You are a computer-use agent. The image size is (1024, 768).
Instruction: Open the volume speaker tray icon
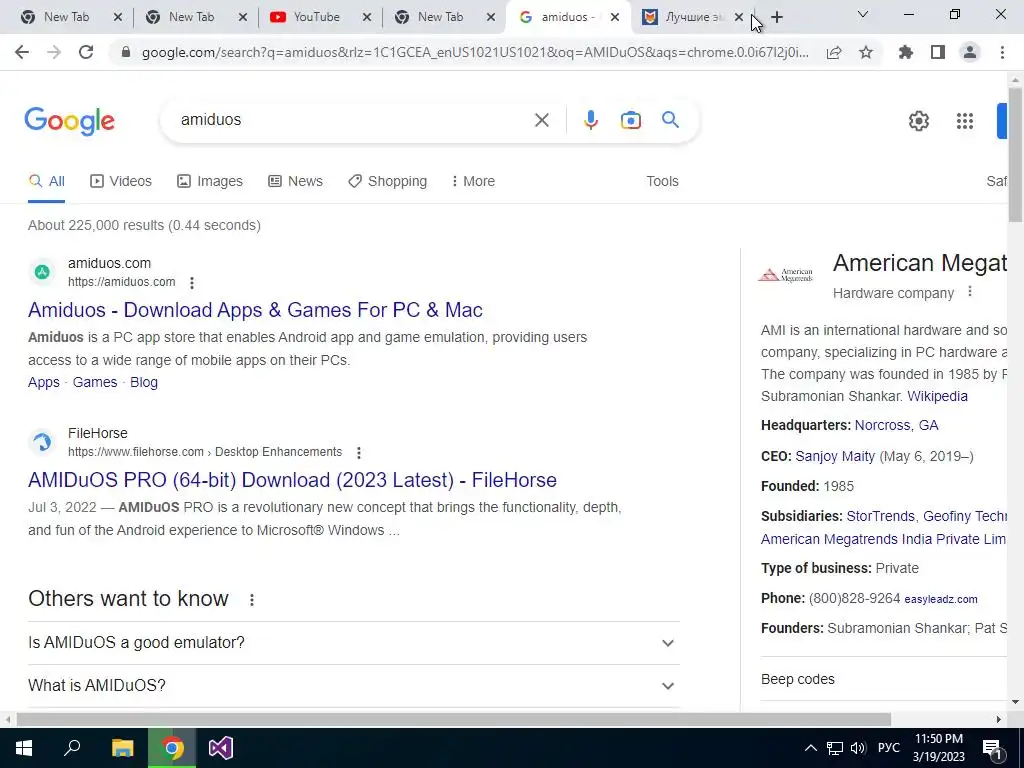point(858,748)
